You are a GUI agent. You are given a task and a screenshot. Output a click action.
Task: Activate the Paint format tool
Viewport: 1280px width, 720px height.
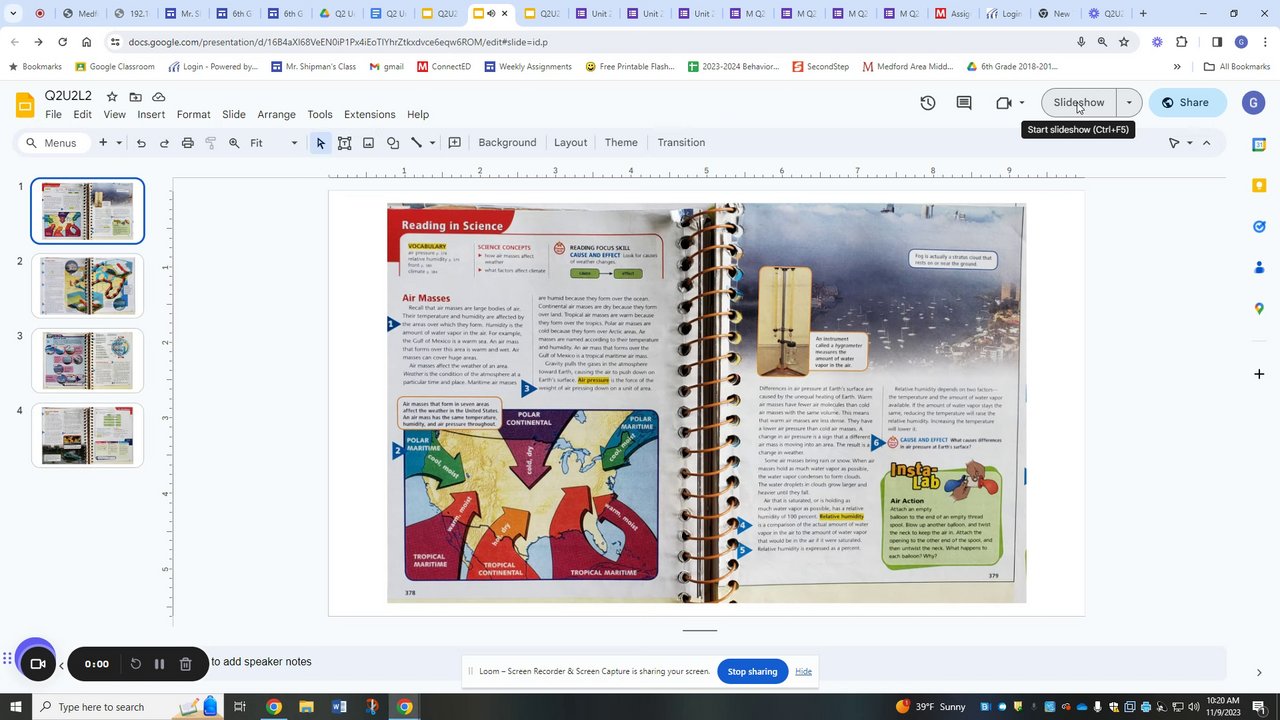pos(210,143)
